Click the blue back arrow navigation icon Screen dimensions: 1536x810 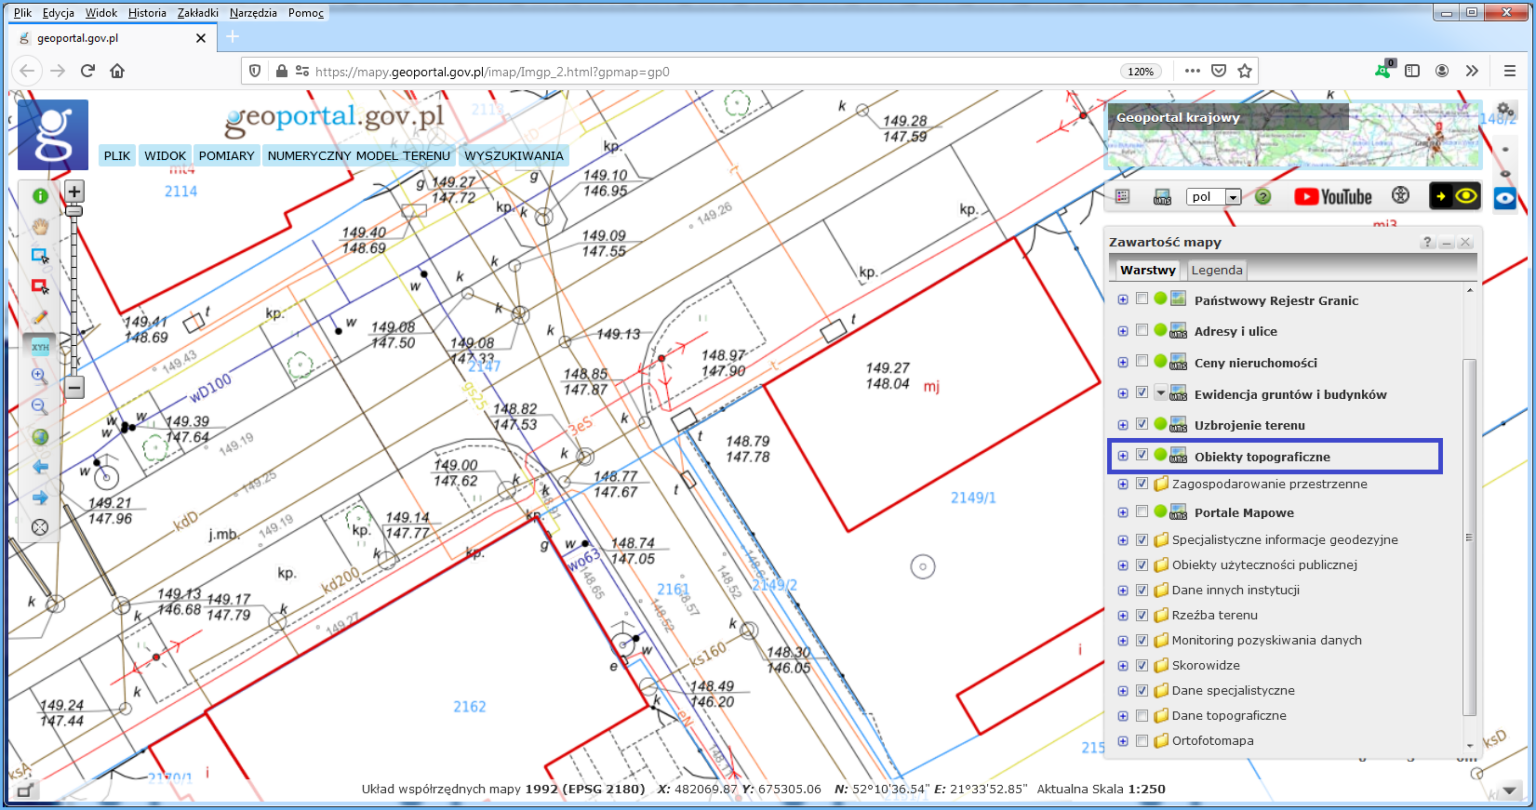[39, 466]
